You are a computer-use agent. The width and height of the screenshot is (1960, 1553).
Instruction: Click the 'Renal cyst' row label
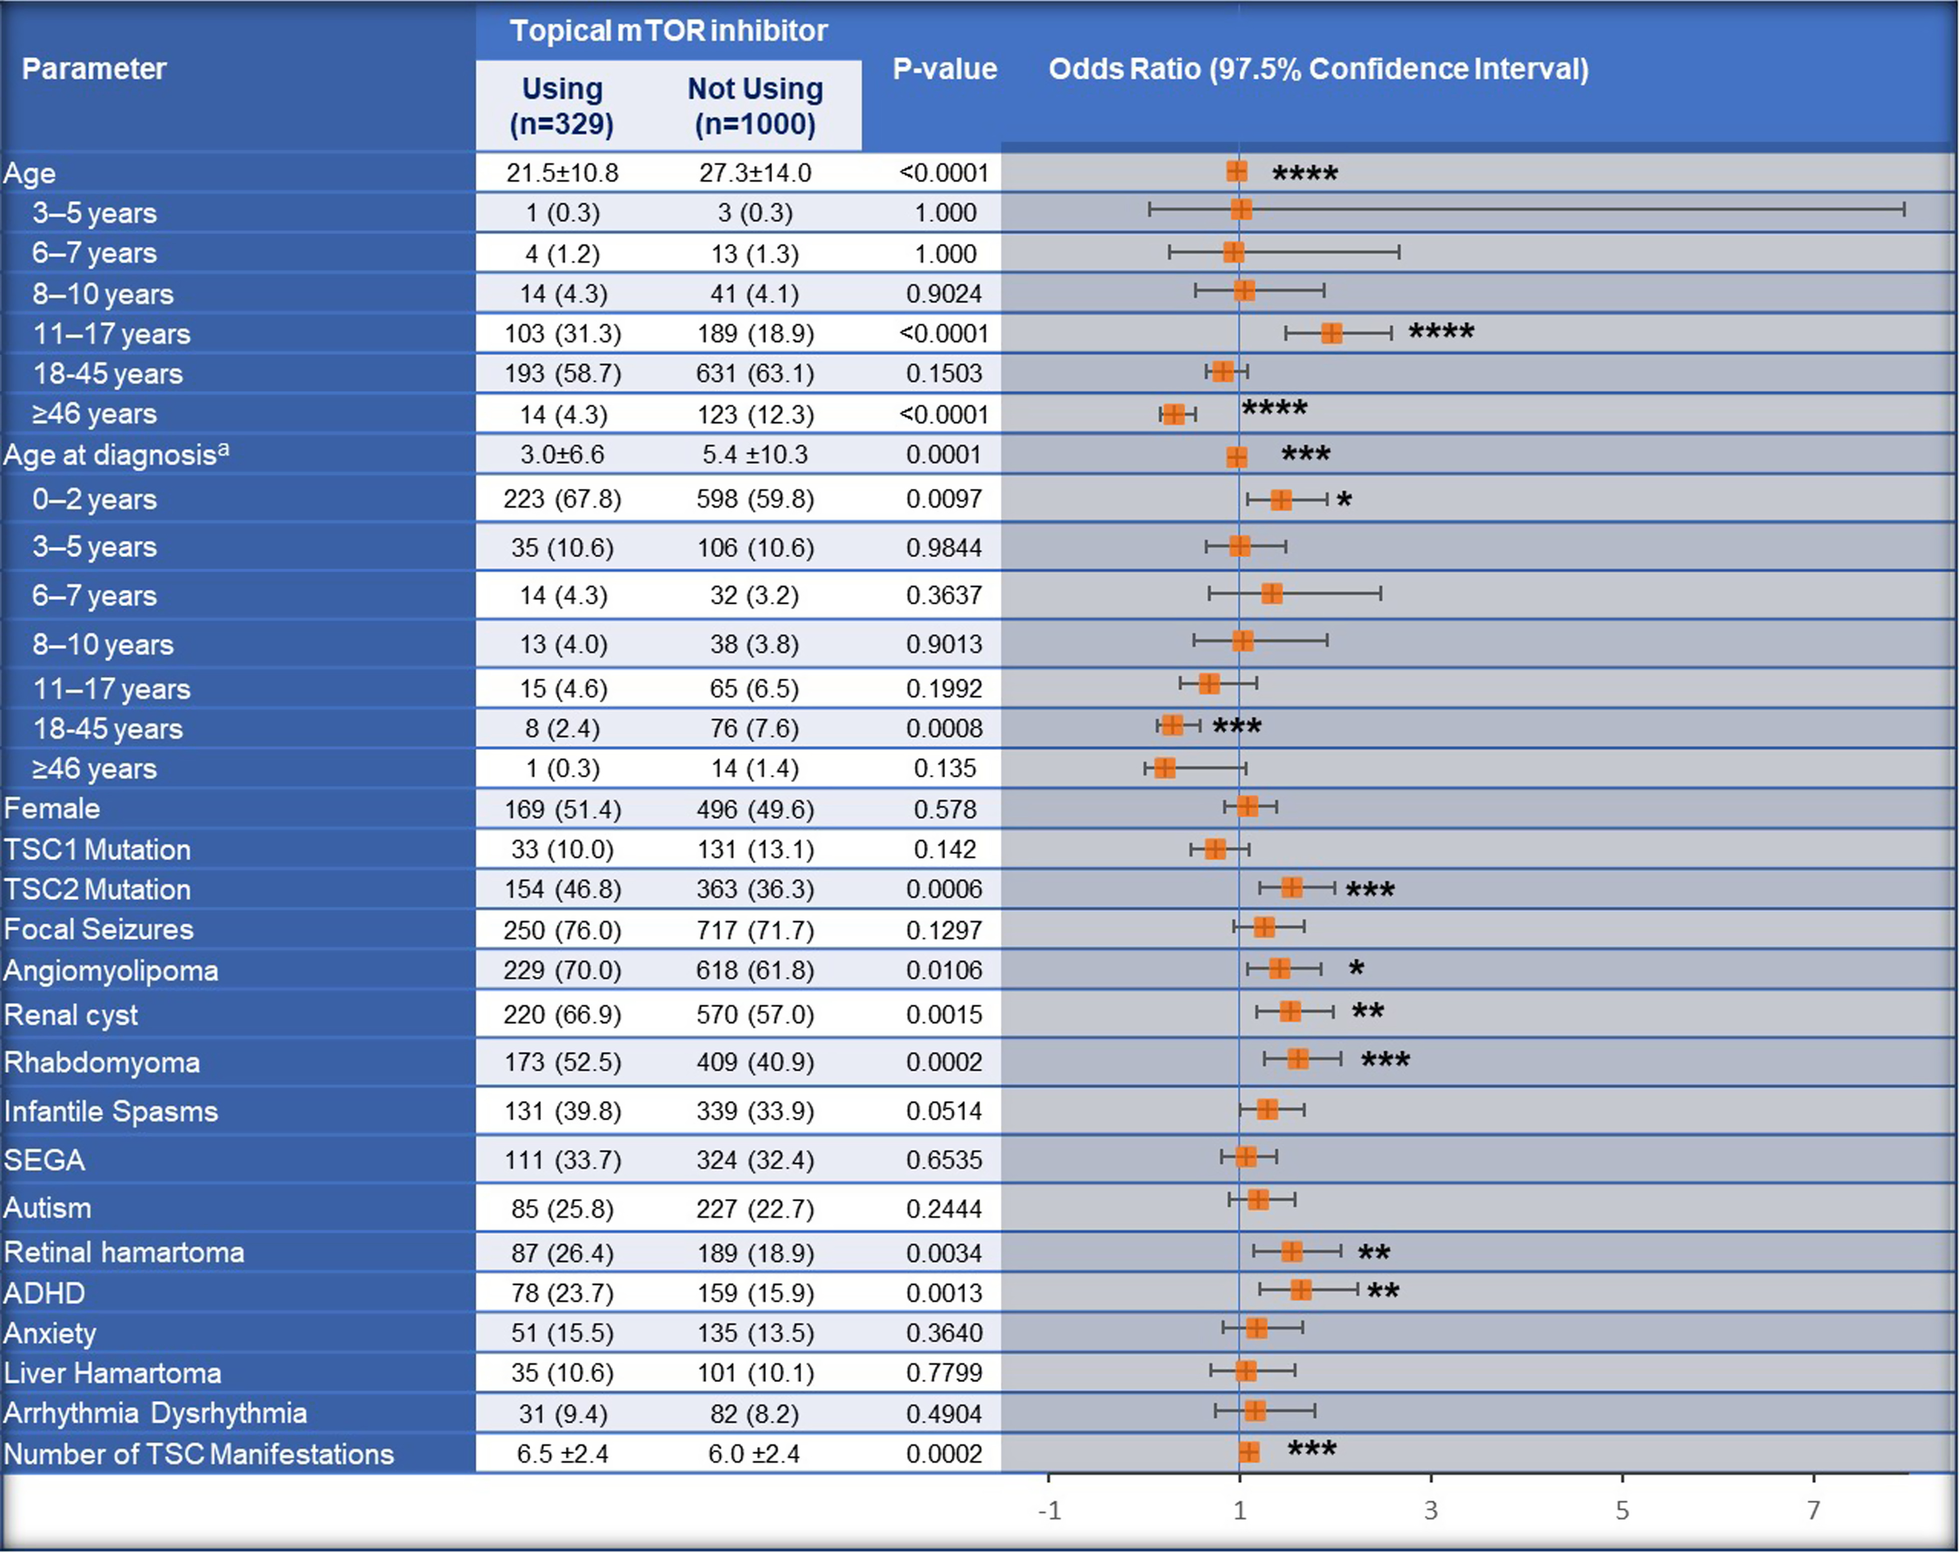click(70, 1015)
